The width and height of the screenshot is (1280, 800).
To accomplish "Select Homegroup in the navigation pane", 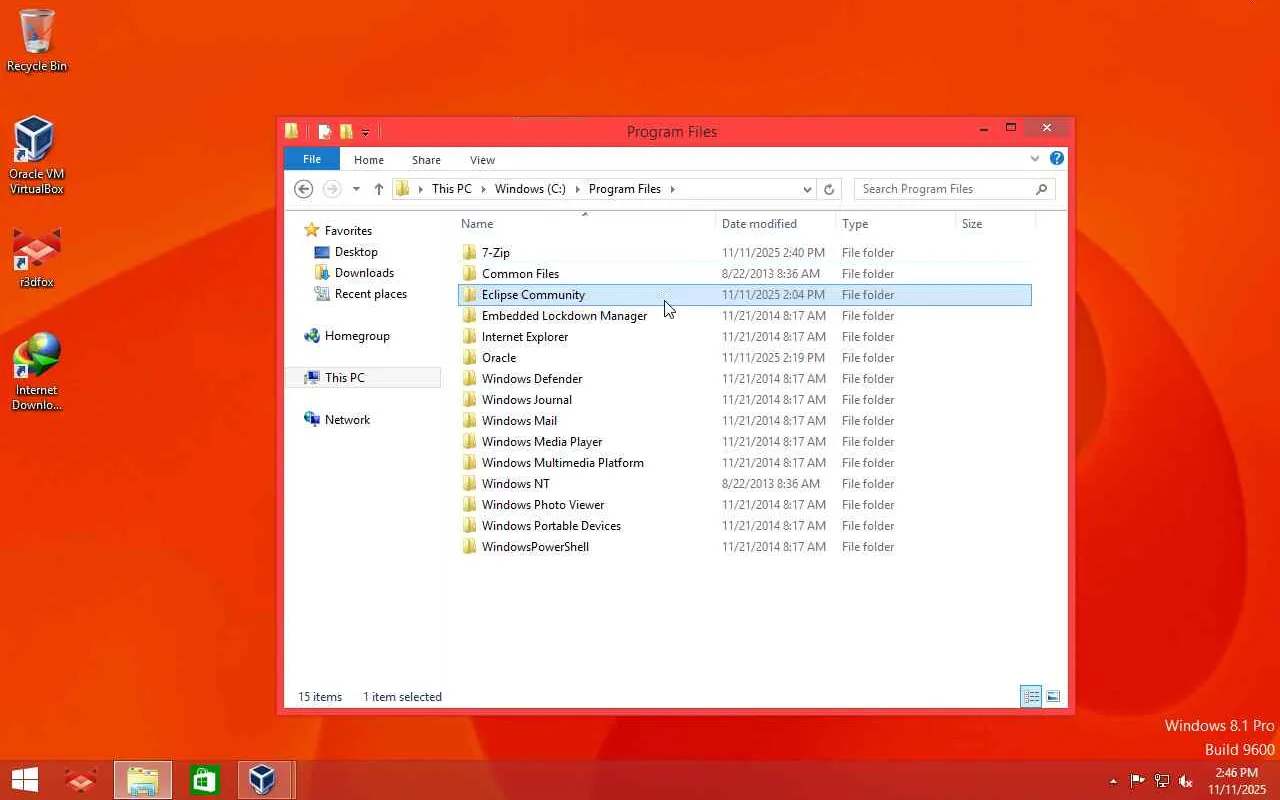I will click(x=357, y=336).
